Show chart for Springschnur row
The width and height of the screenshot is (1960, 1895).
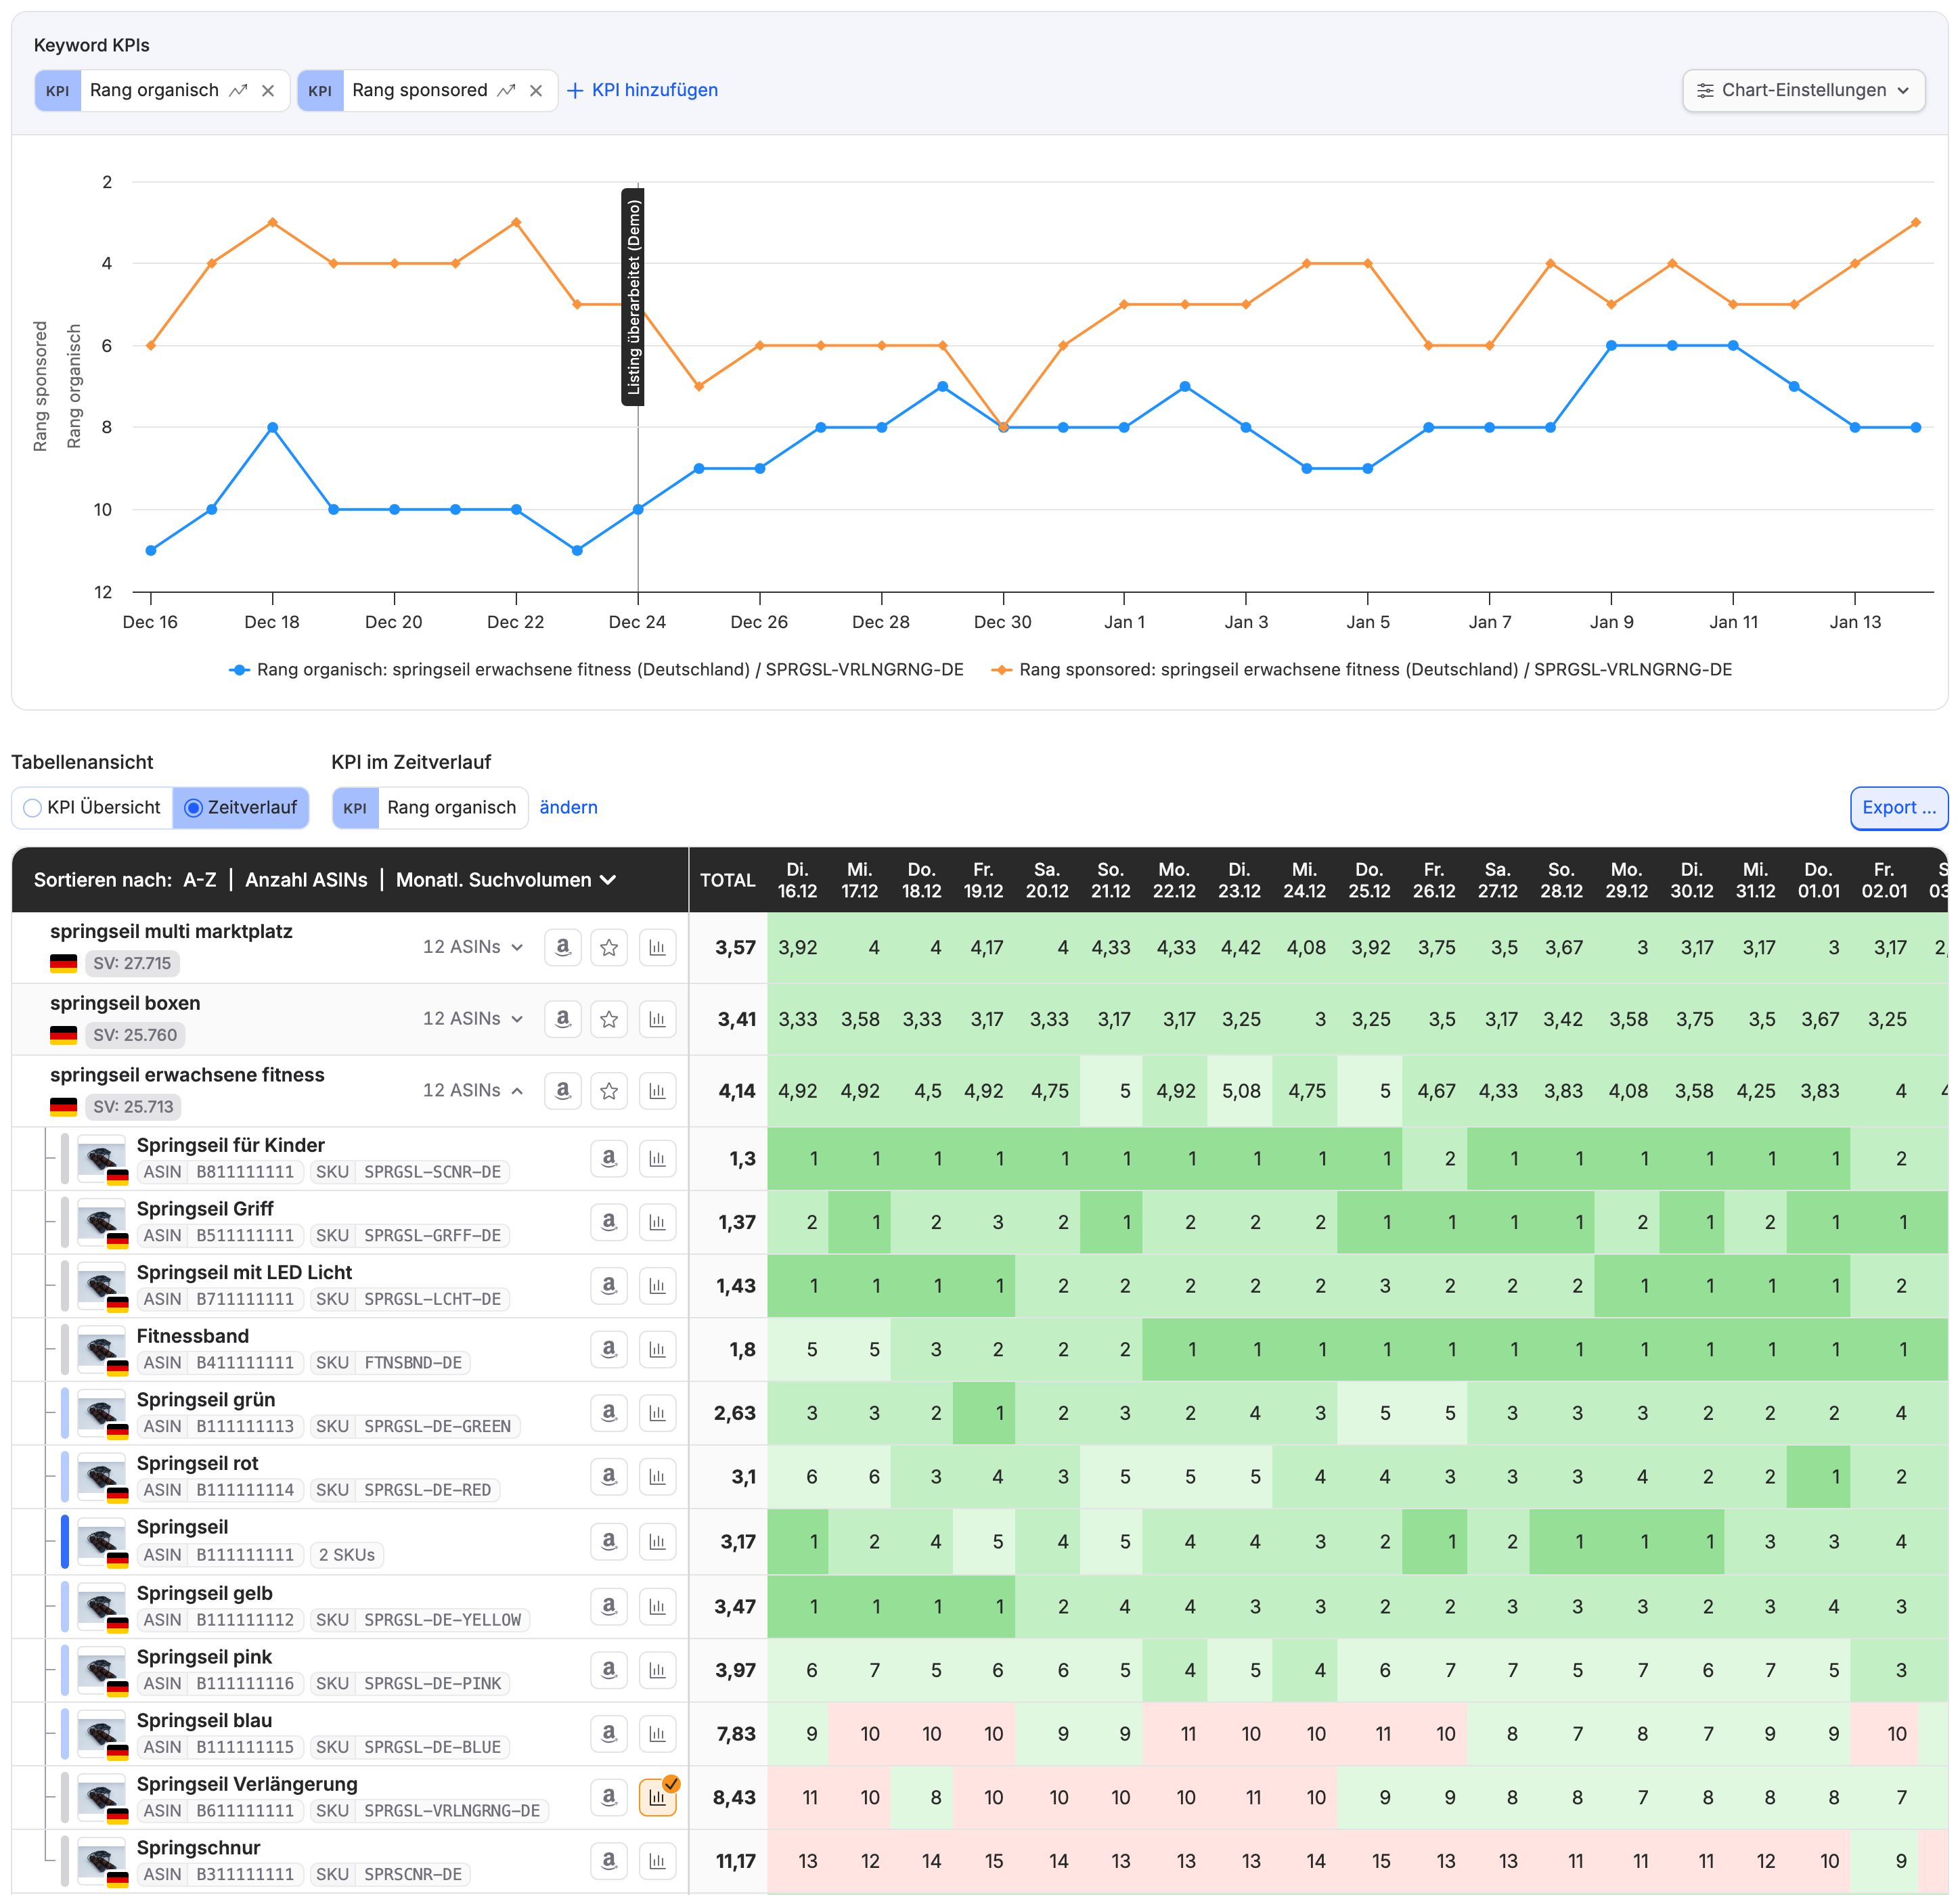[657, 1861]
